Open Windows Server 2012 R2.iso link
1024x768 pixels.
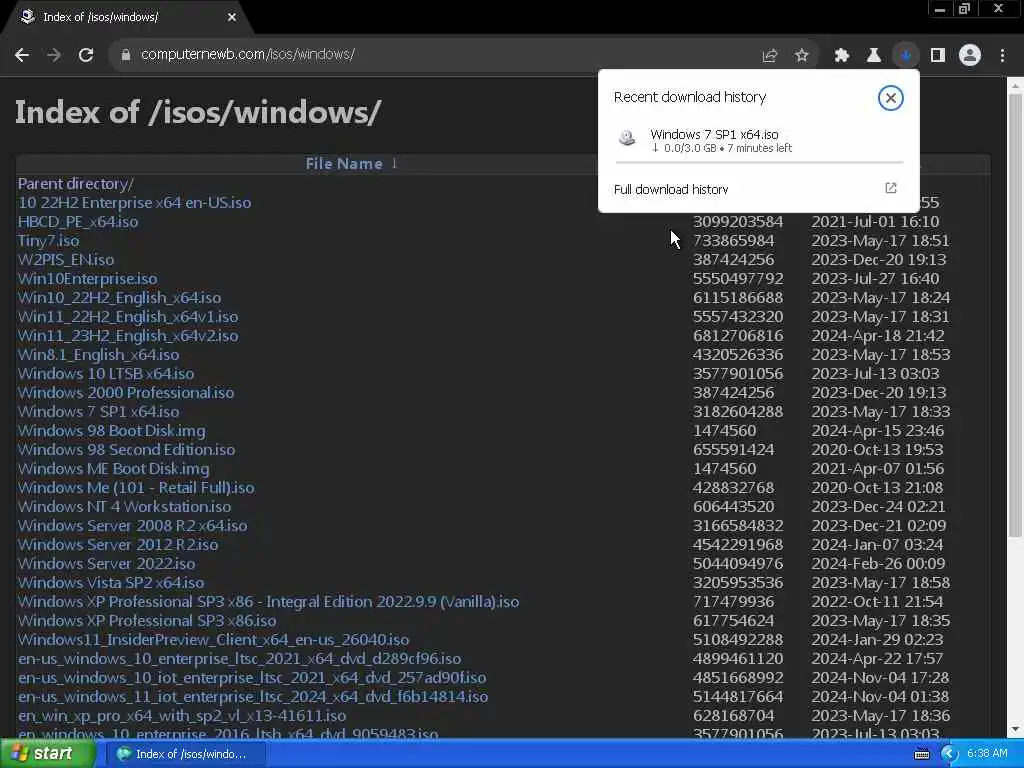[118, 544]
